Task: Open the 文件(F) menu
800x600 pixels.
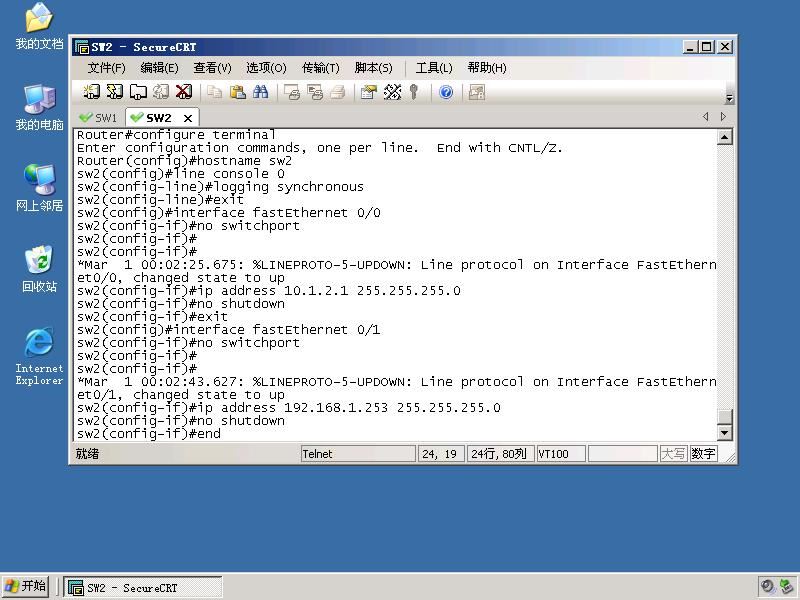Action: click(x=106, y=68)
